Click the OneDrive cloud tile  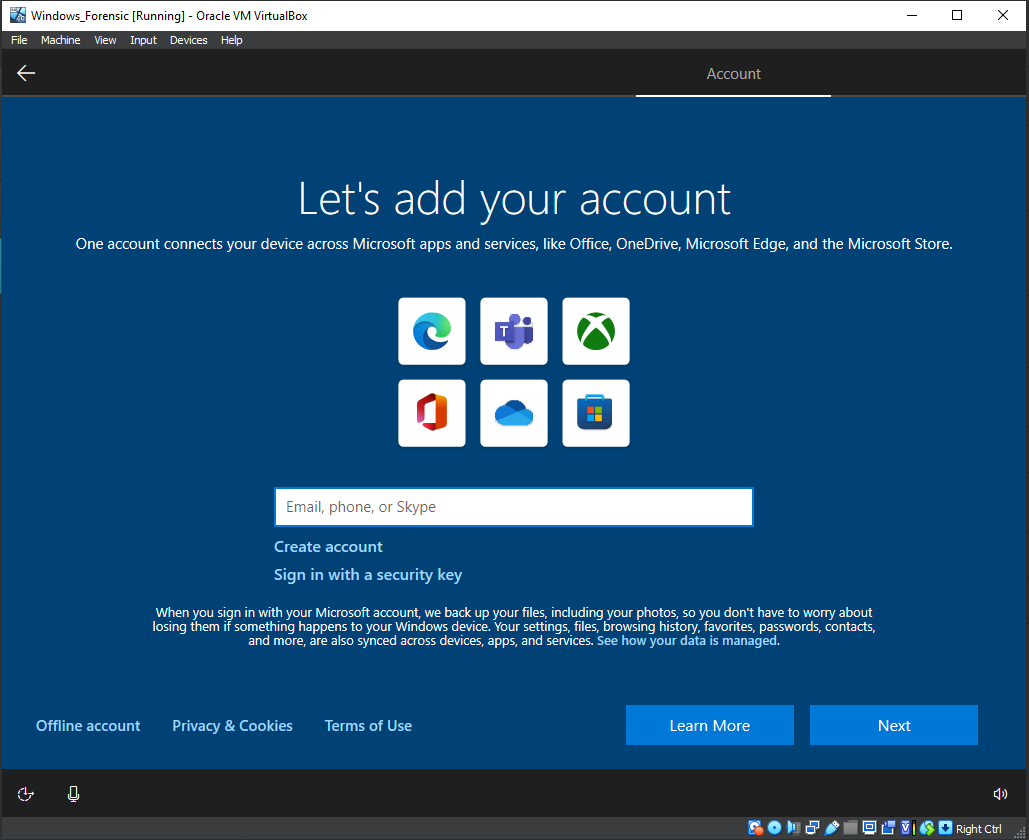coord(514,413)
